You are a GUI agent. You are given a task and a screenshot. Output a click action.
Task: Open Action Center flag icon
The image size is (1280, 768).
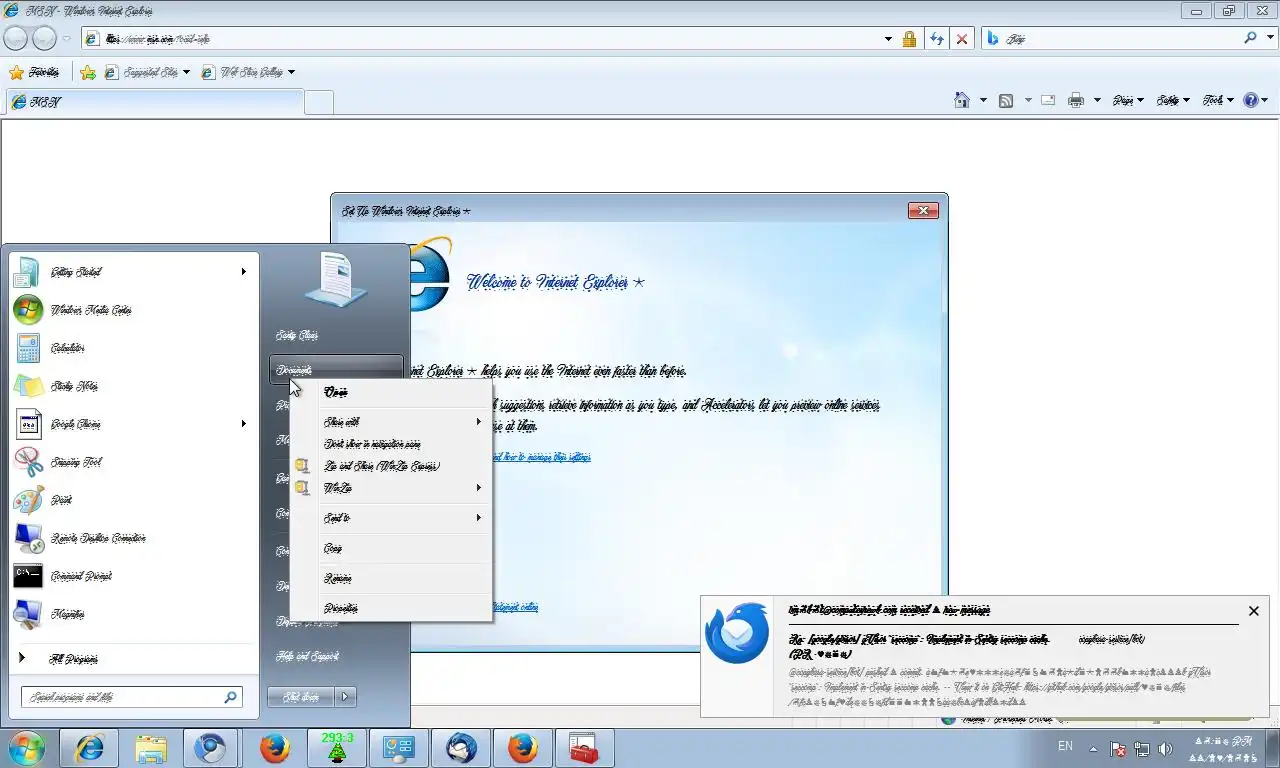pos(1119,749)
